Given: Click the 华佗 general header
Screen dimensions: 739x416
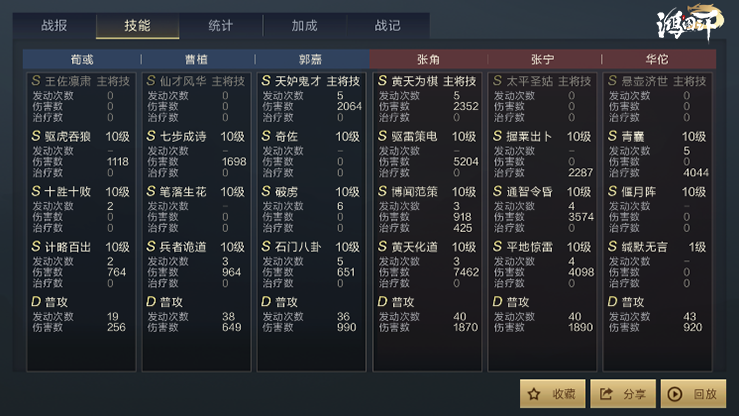Looking at the screenshot, I should tap(657, 59).
